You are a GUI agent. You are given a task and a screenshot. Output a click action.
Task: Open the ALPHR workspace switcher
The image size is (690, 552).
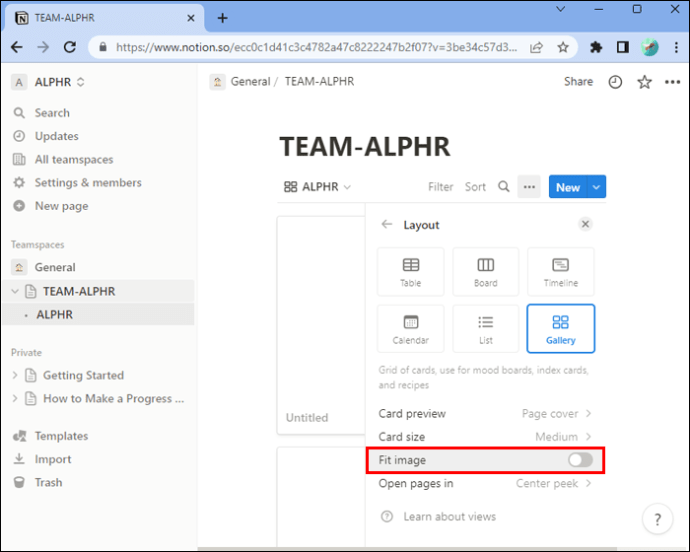48,82
